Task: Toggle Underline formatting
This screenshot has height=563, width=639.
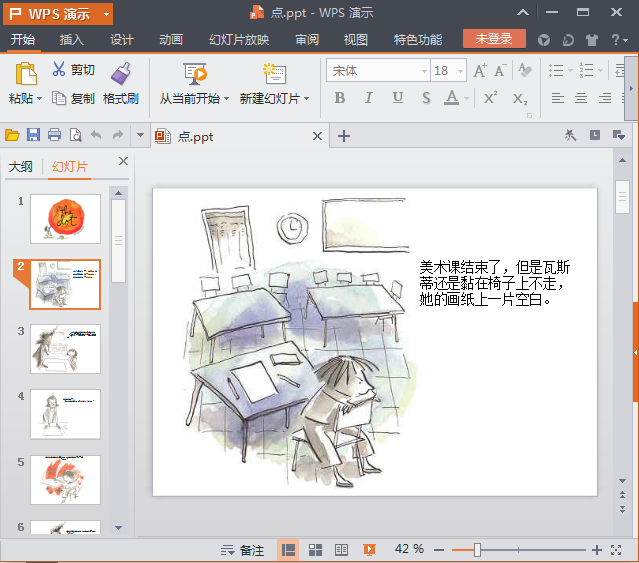Action: 398,98
